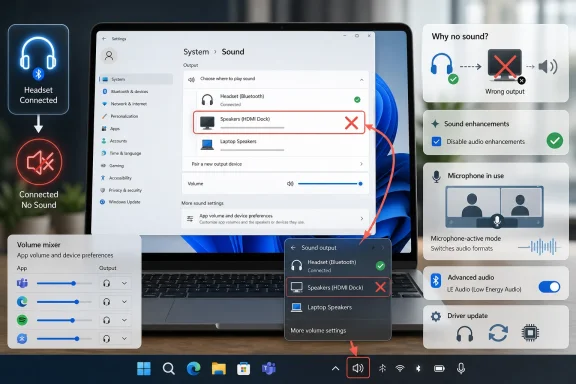Open File Explorer from taskbar

click(x=219, y=368)
